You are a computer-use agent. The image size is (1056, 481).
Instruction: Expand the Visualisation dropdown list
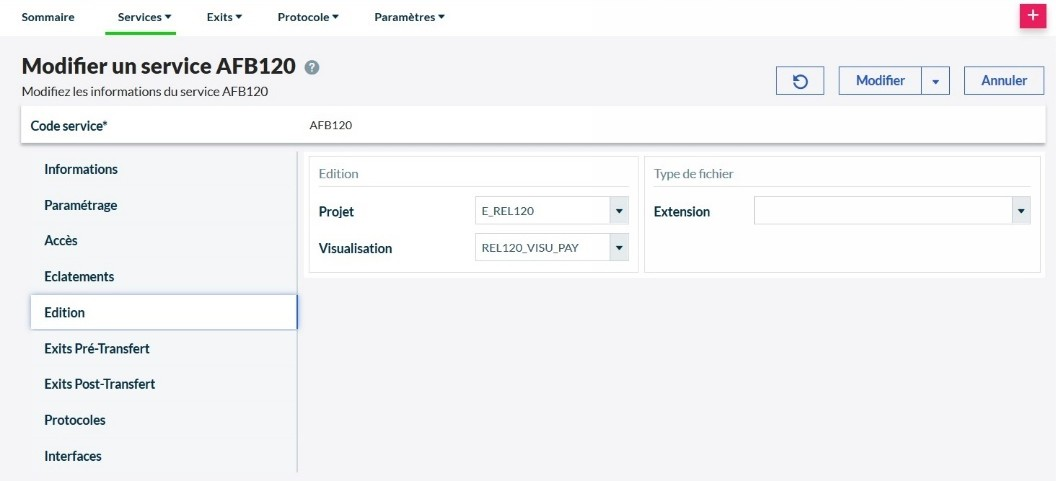[619, 248]
